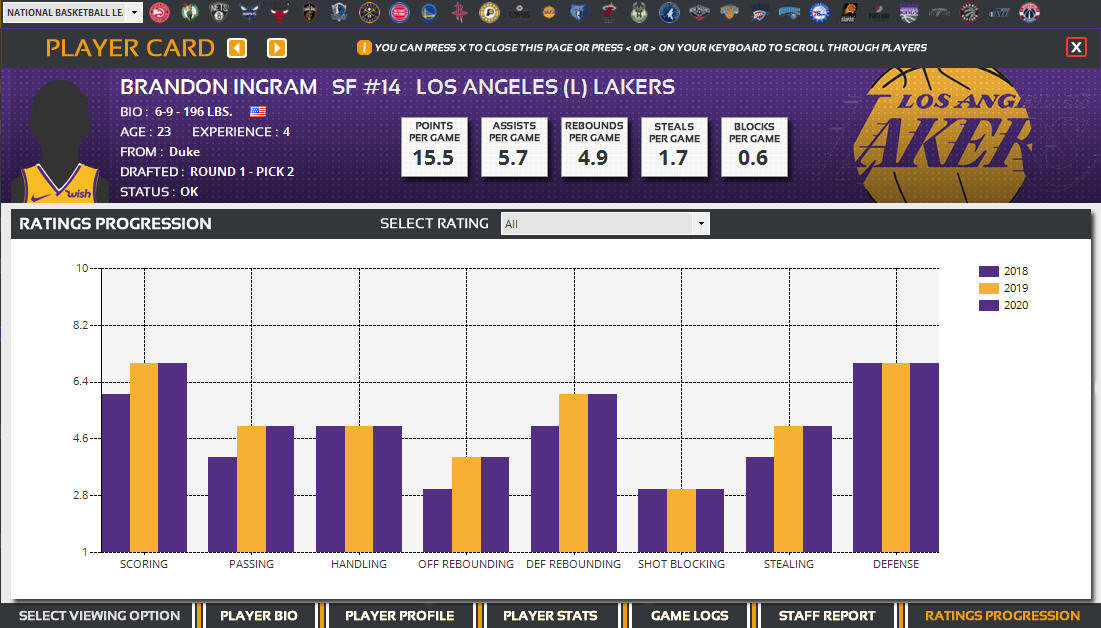The width and height of the screenshot is (1101, 628).
Task: Click the 2019 orange Scoring bar
Action: (x=144, y=457)
